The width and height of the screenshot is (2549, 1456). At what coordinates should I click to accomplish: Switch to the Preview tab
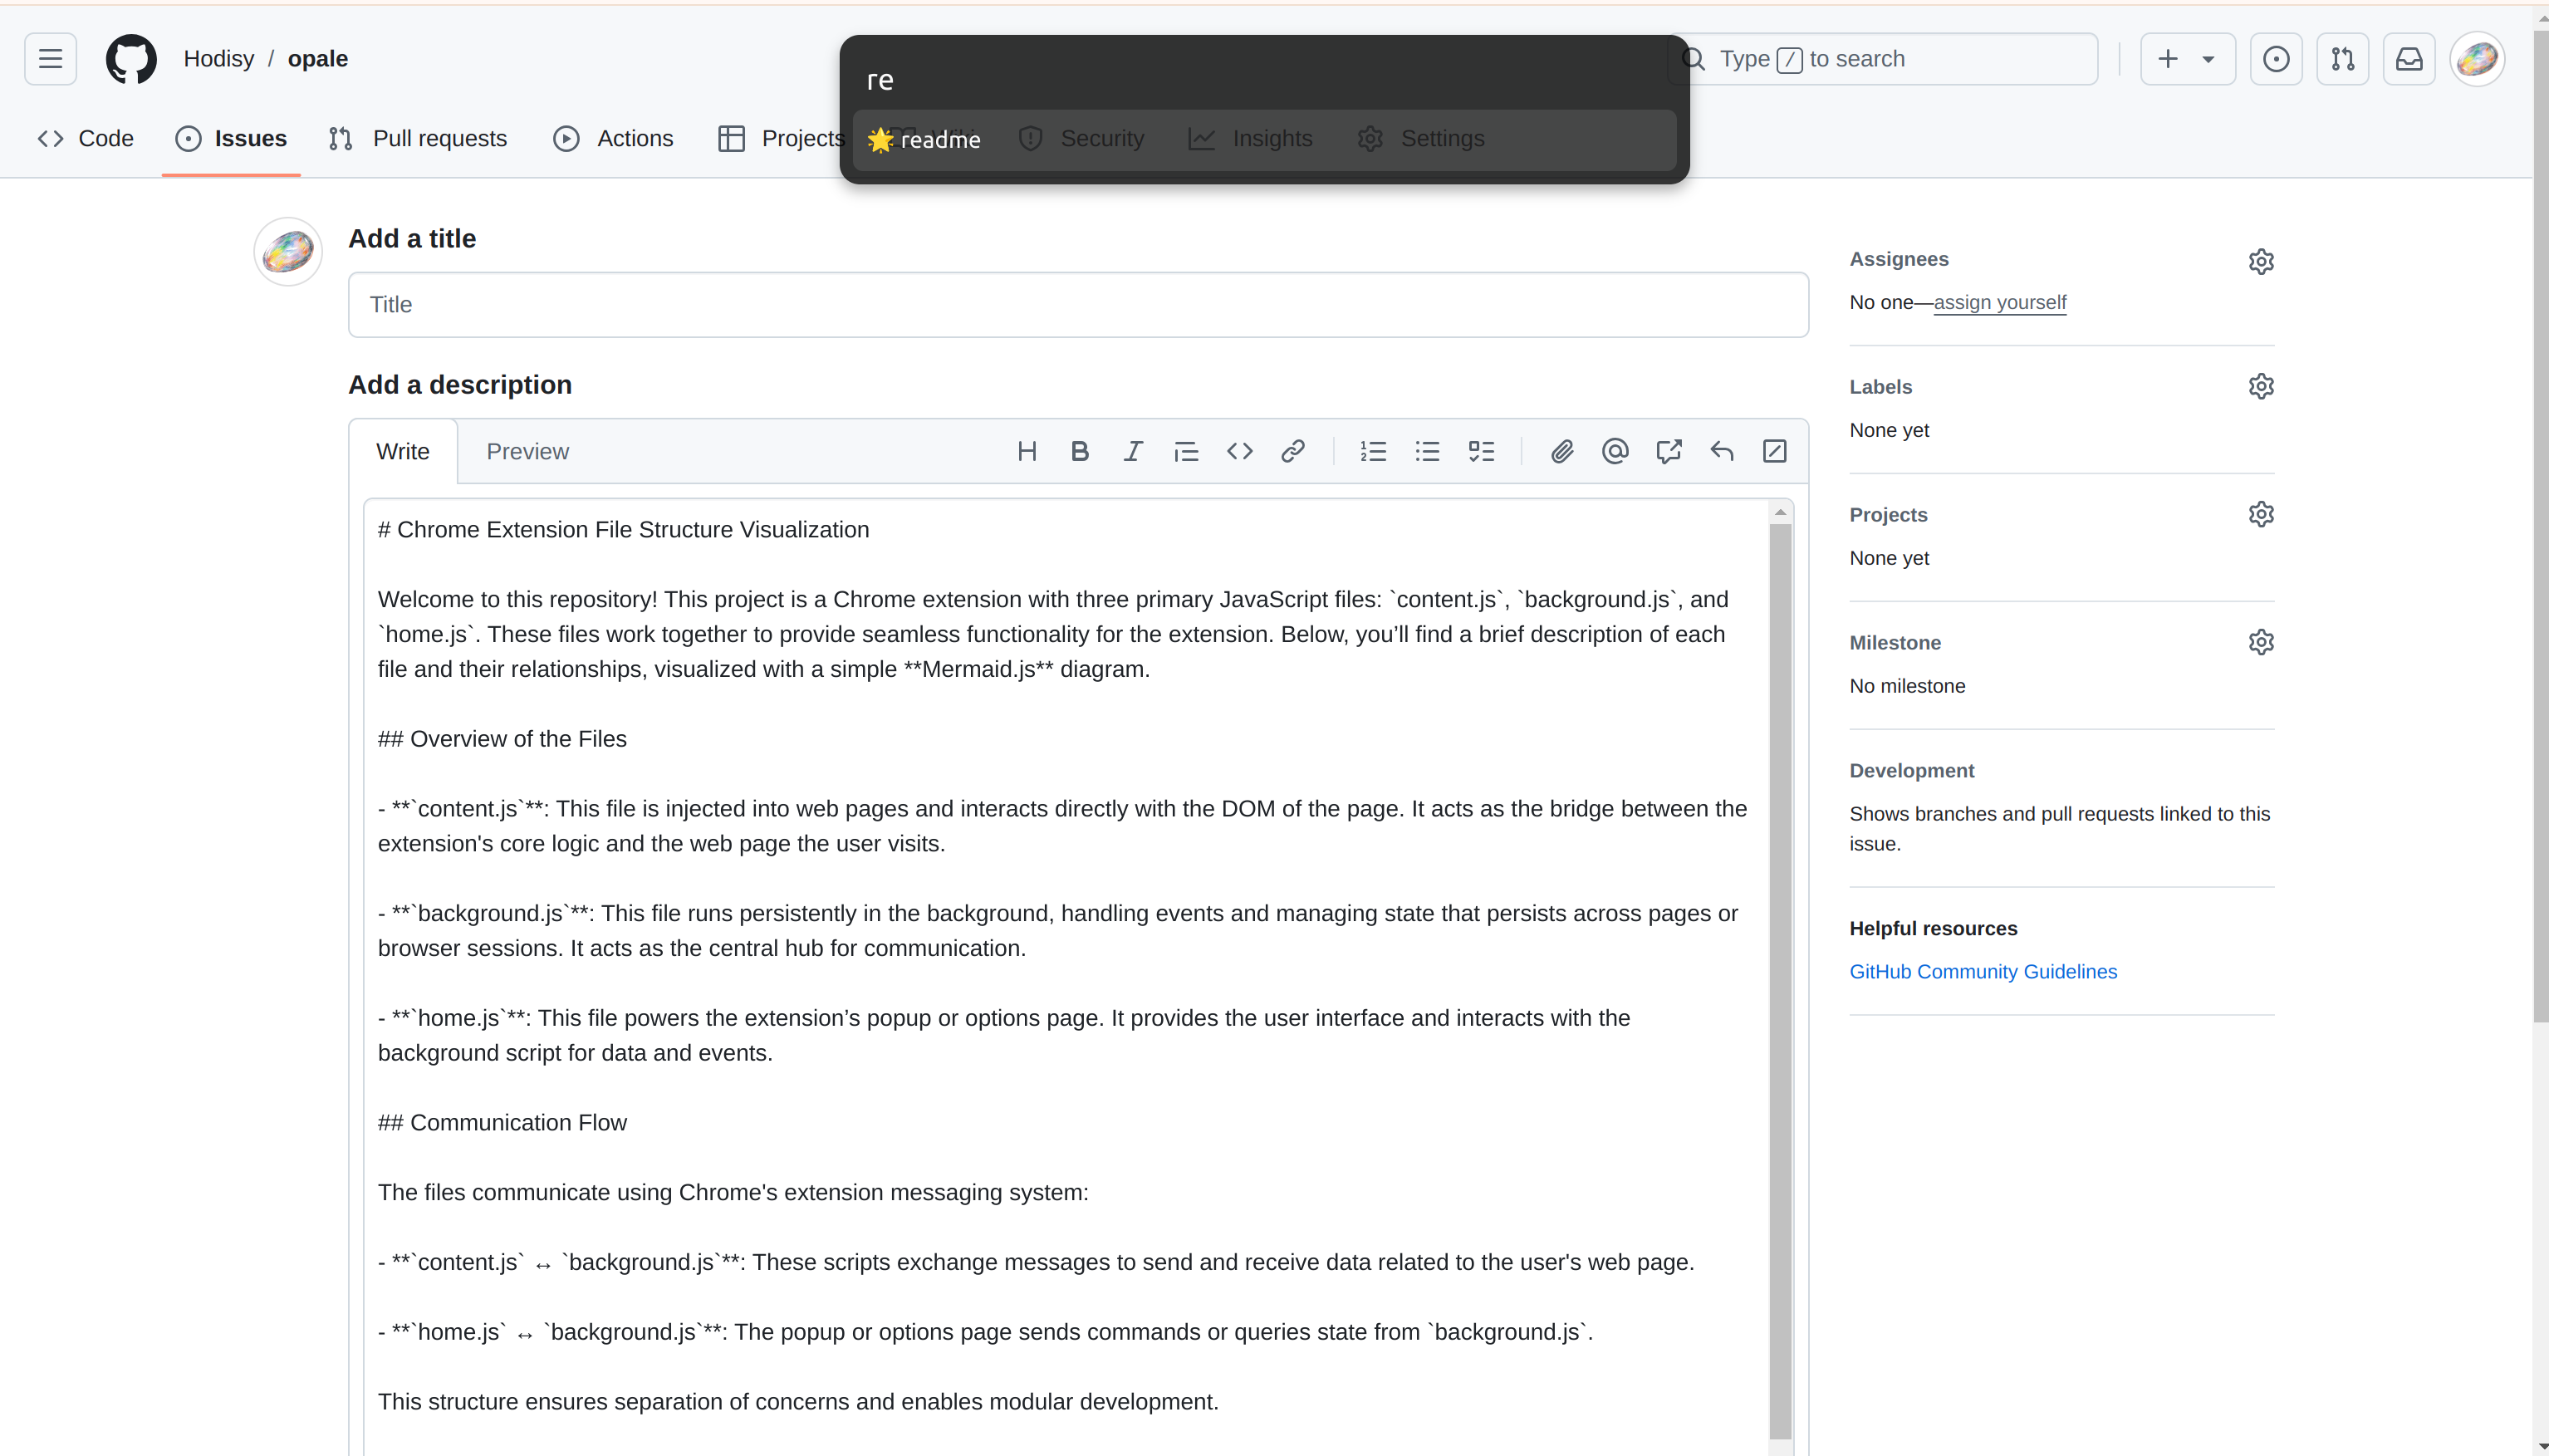click(x=527, y=451)
